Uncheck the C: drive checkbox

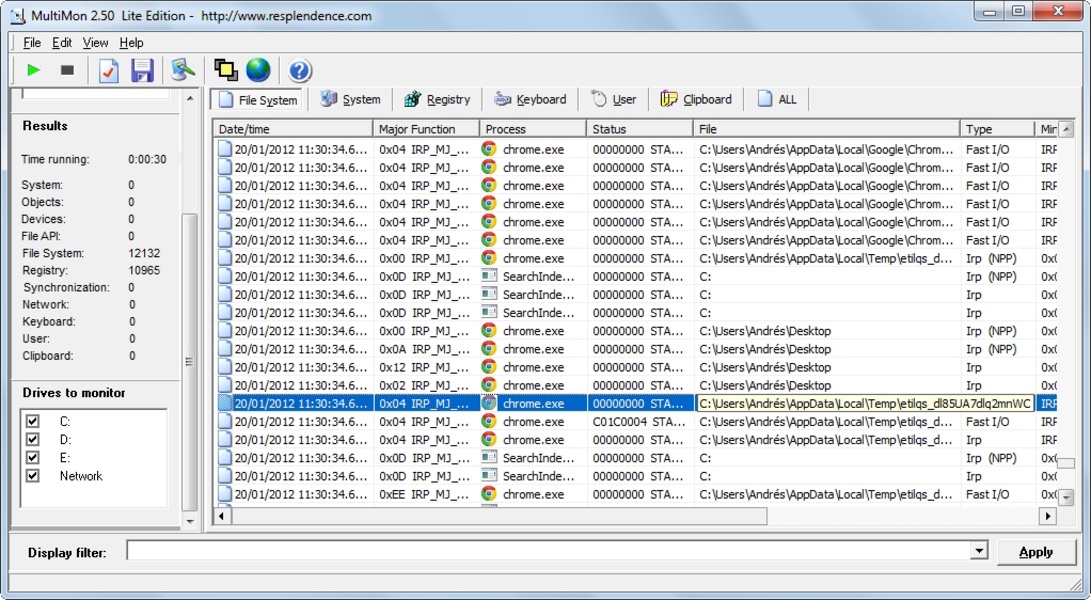33,422
